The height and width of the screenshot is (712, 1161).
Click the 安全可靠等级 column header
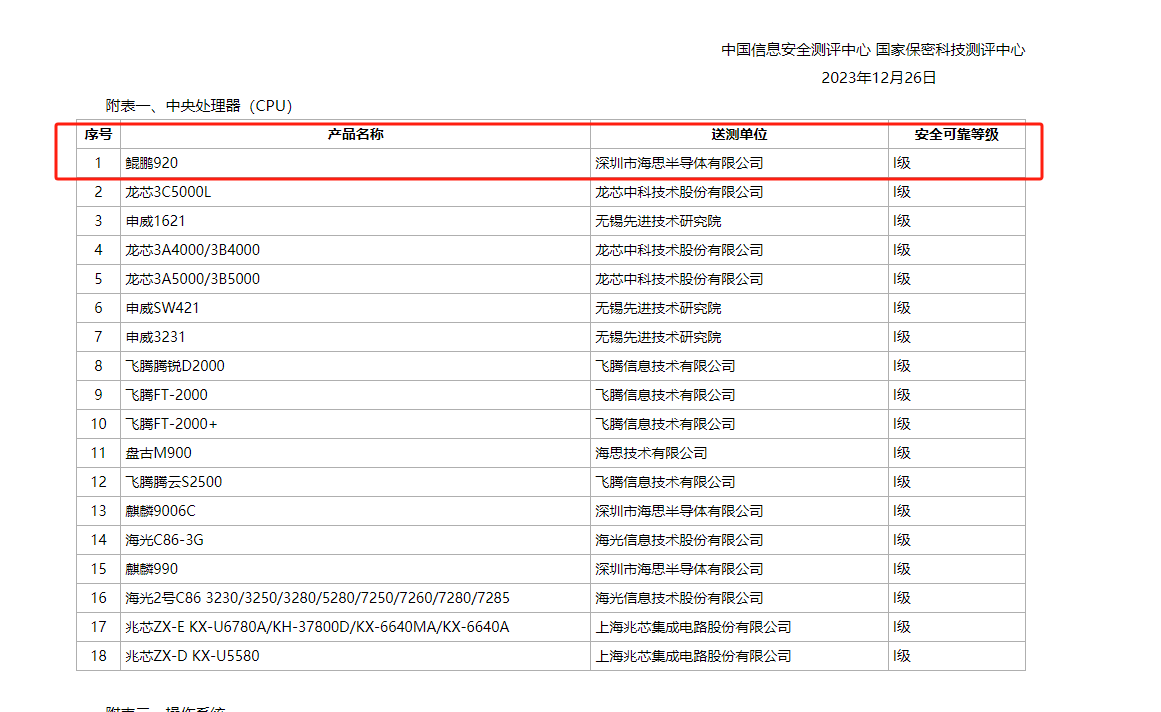(x=957, y=134)
